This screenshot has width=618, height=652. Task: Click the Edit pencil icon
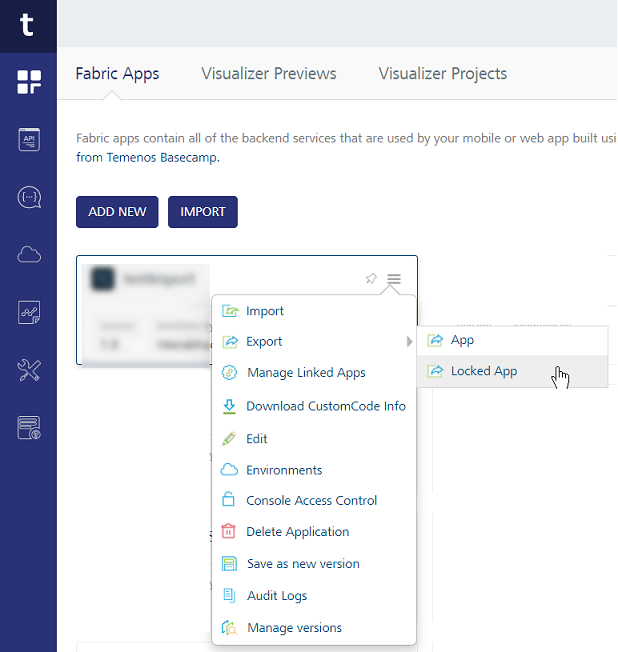[229, 439]
